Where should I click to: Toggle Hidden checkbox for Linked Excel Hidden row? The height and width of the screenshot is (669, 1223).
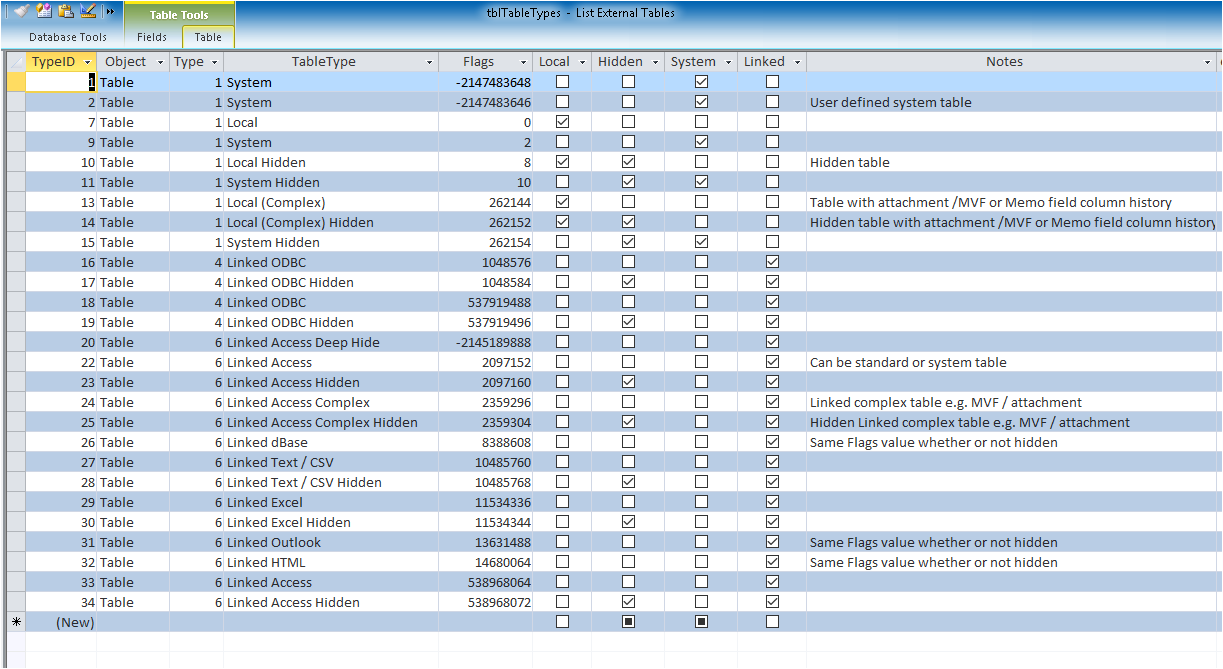628,522
